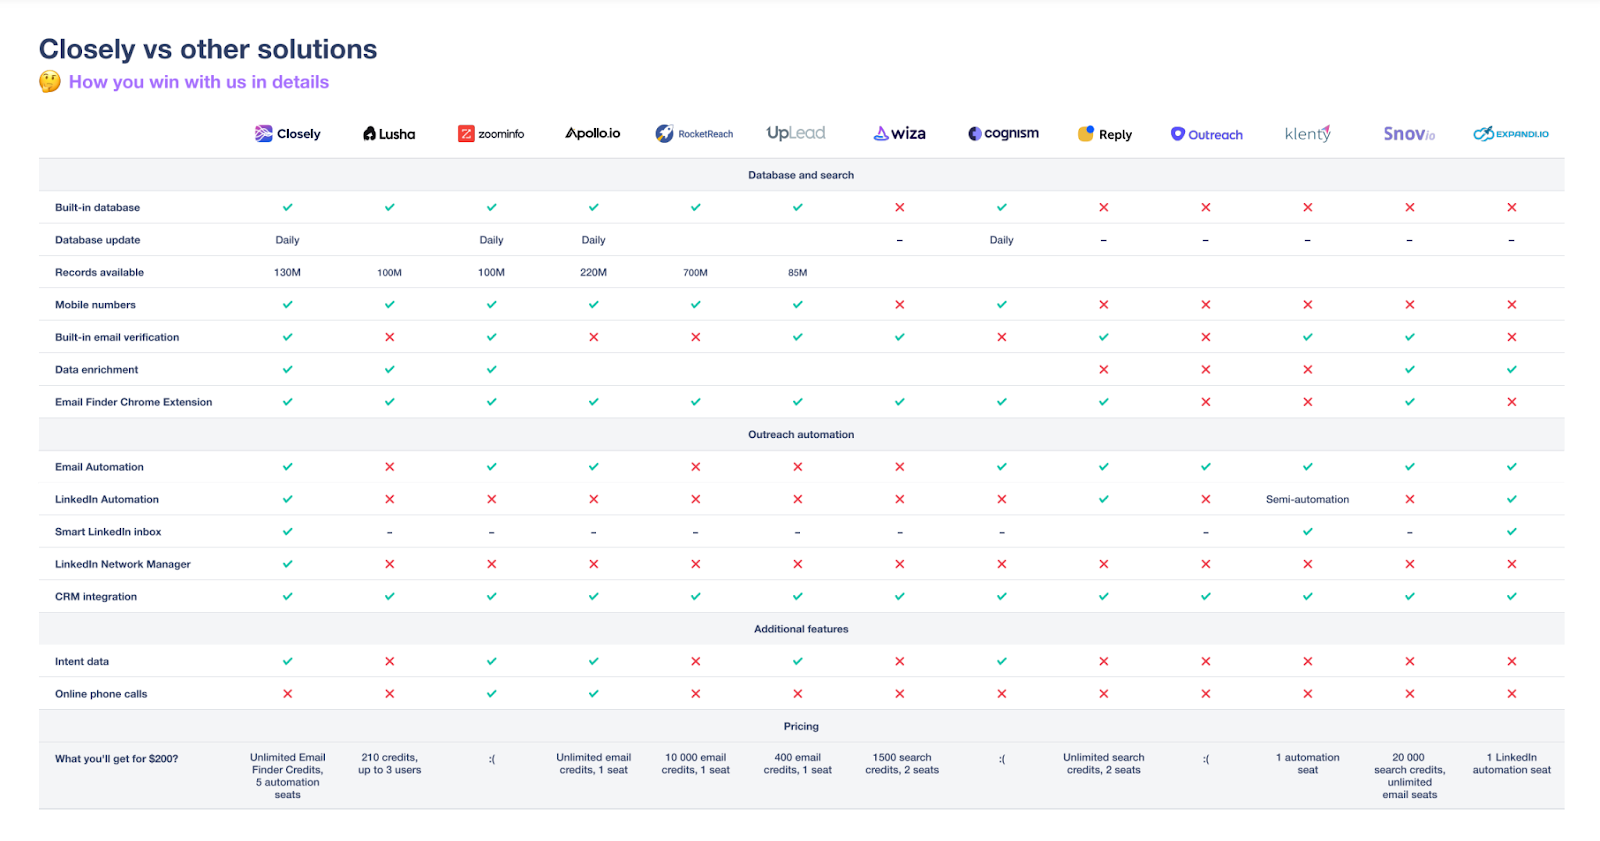The height and width of the screenshot is (841, 1600).
Task: Click the 'Online phone calls' row label
Action: tap(101, 694)
